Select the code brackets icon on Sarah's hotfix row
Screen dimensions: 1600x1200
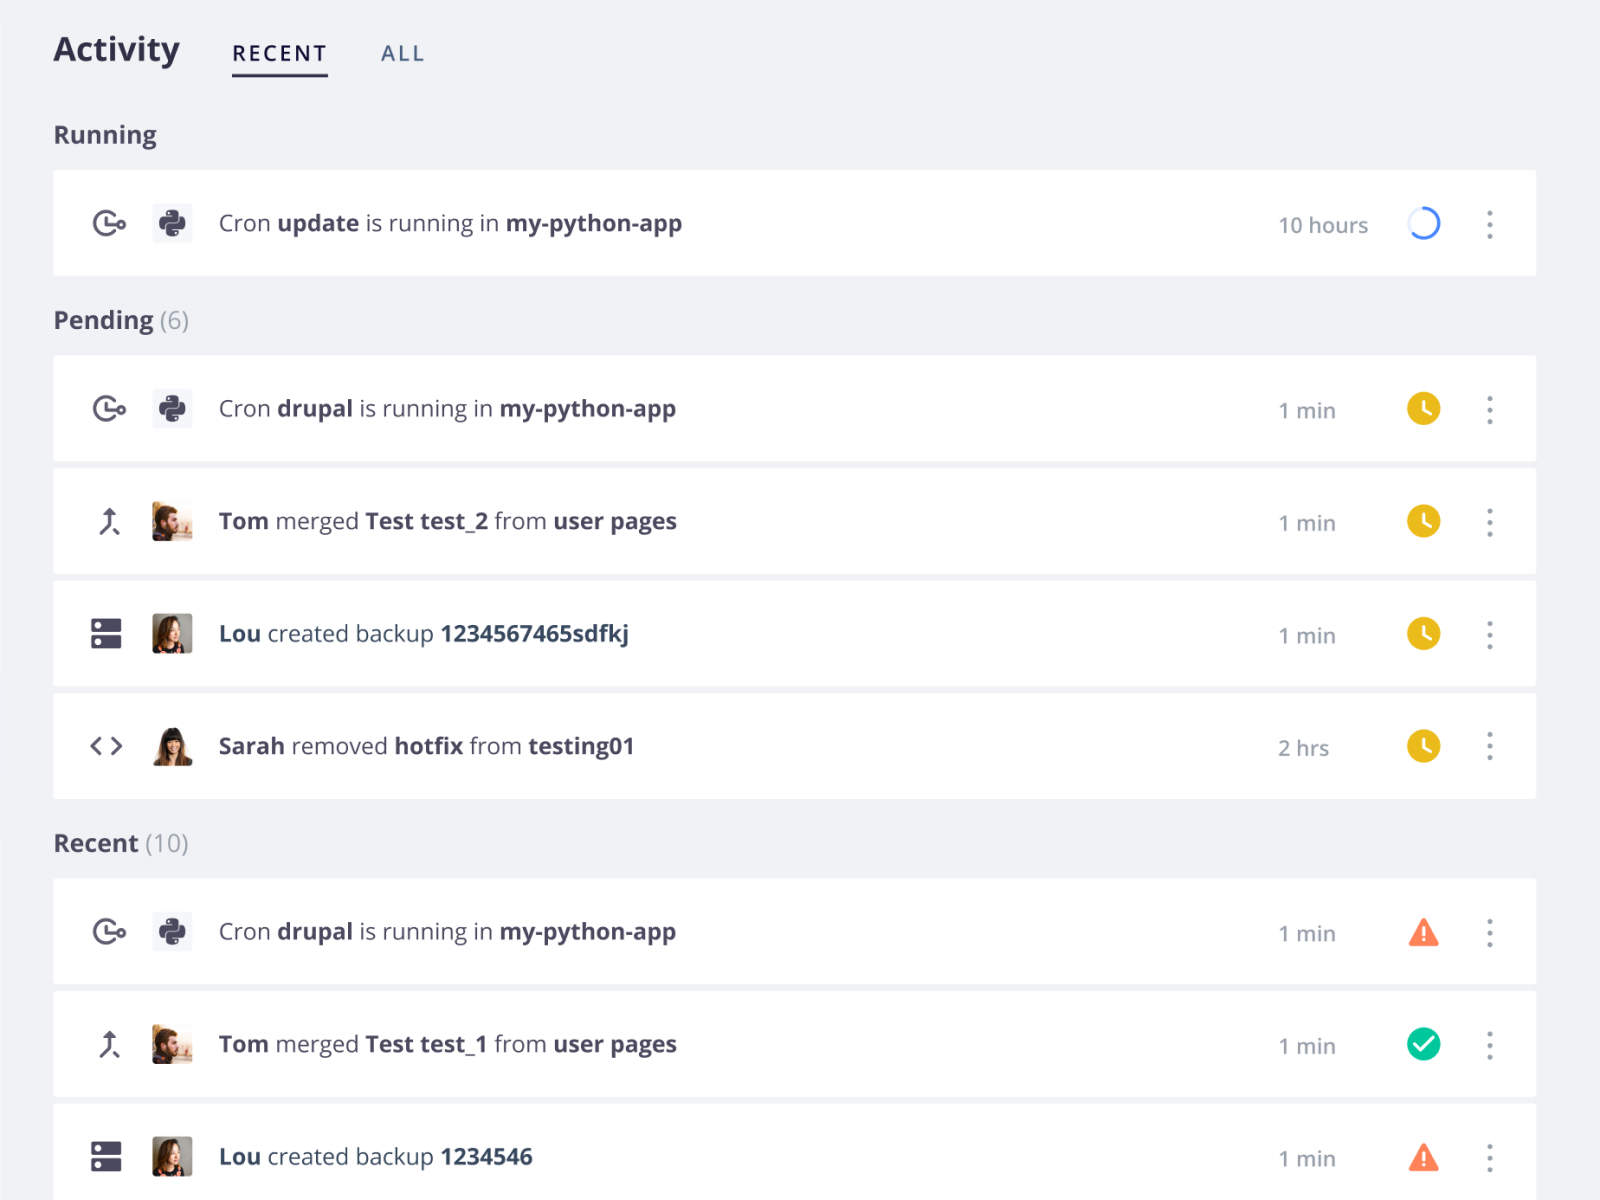pyautogui.click(x=105, y=746)
